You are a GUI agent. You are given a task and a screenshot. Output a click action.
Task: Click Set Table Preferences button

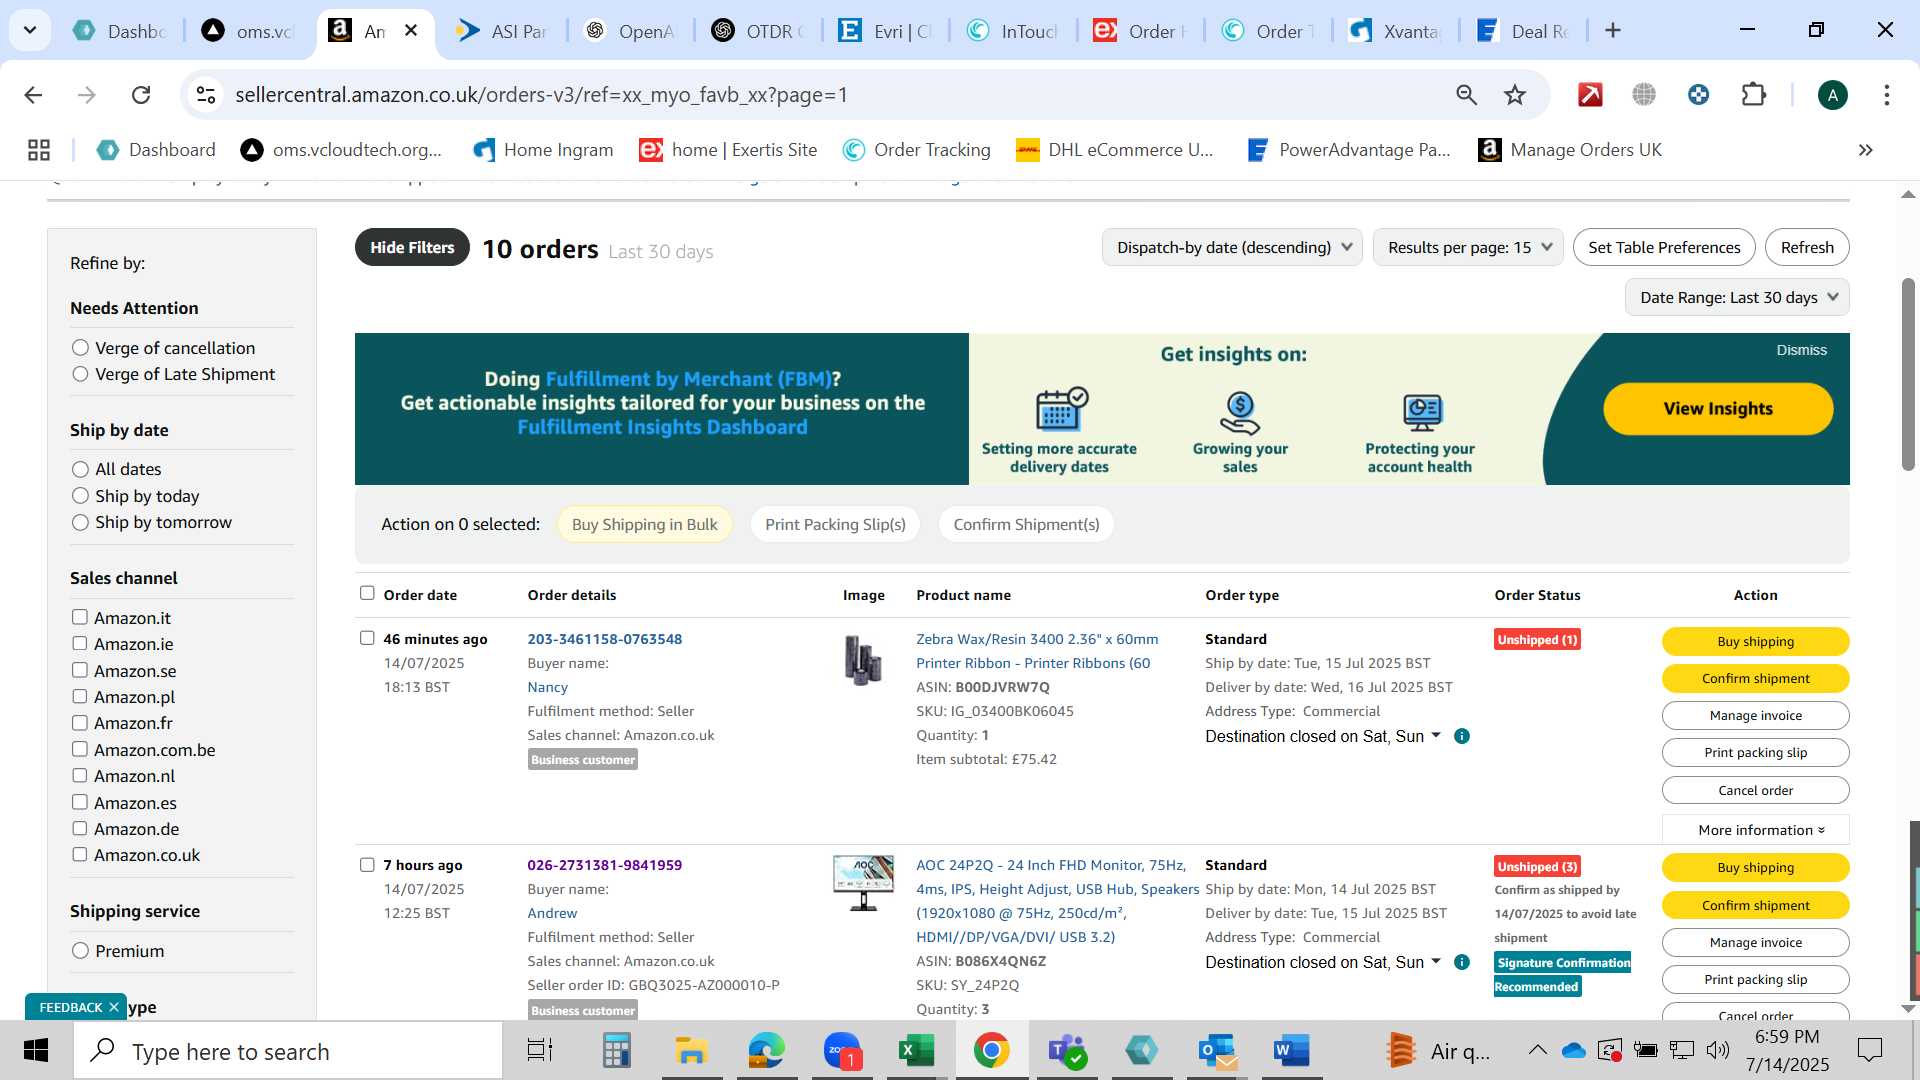tap(1664, 247)
